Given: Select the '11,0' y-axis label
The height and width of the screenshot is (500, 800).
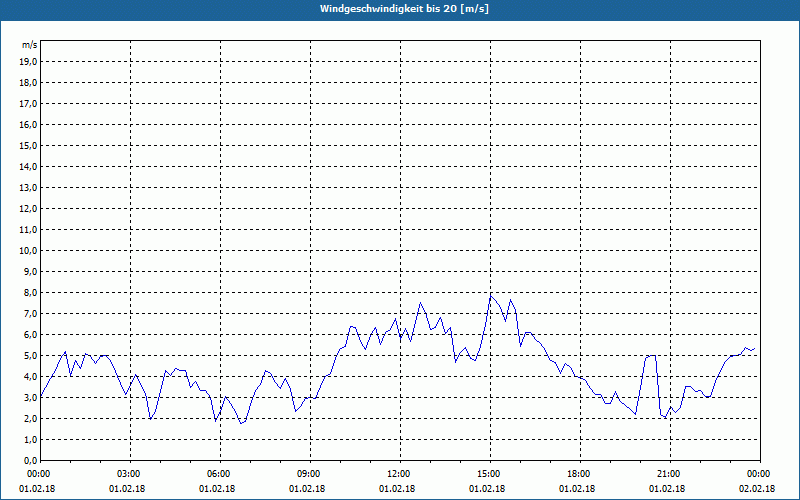Looking at the screenshot, I should pos(29,230).
